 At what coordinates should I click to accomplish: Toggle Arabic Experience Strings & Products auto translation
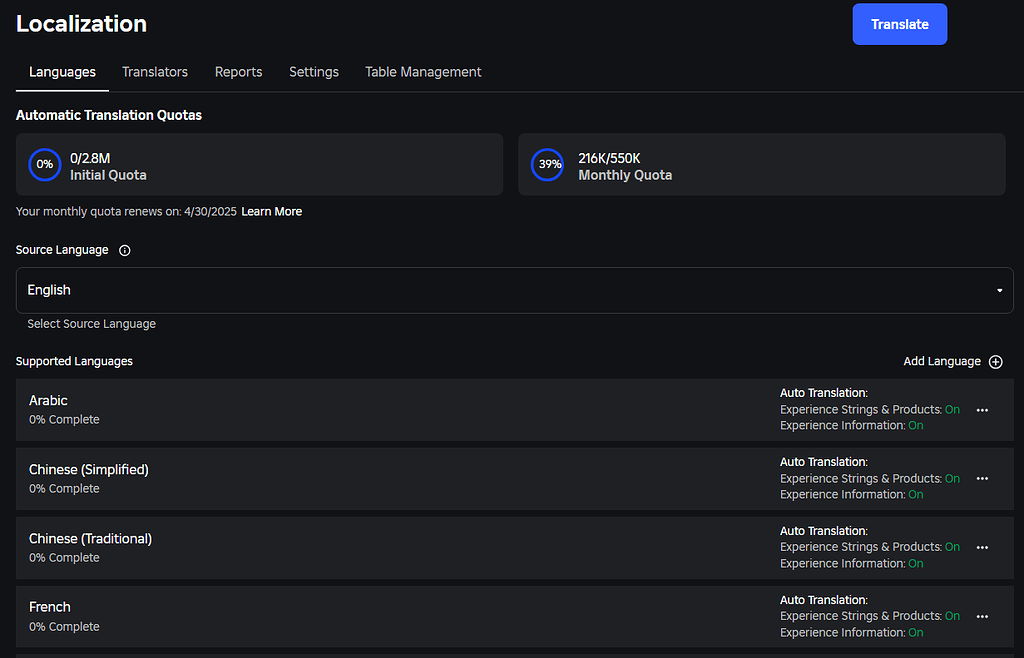coord(952,410)
